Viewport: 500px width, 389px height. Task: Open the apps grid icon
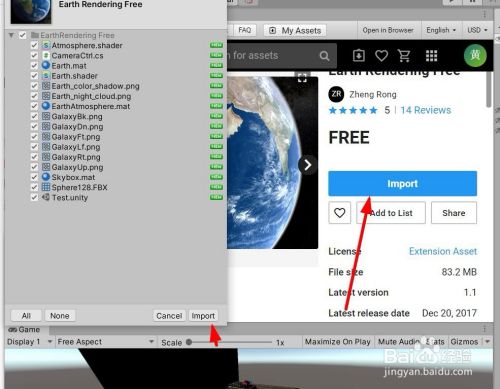click(x=431, y=56)
